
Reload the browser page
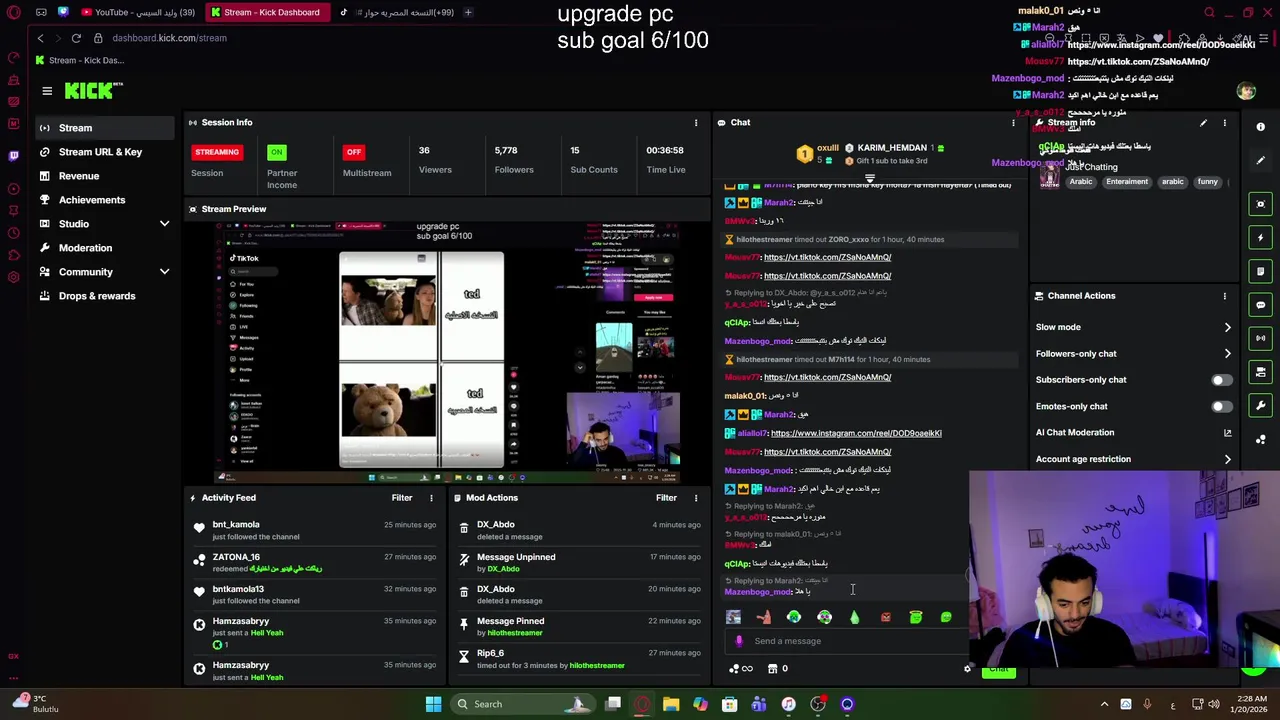pos(76,38)
